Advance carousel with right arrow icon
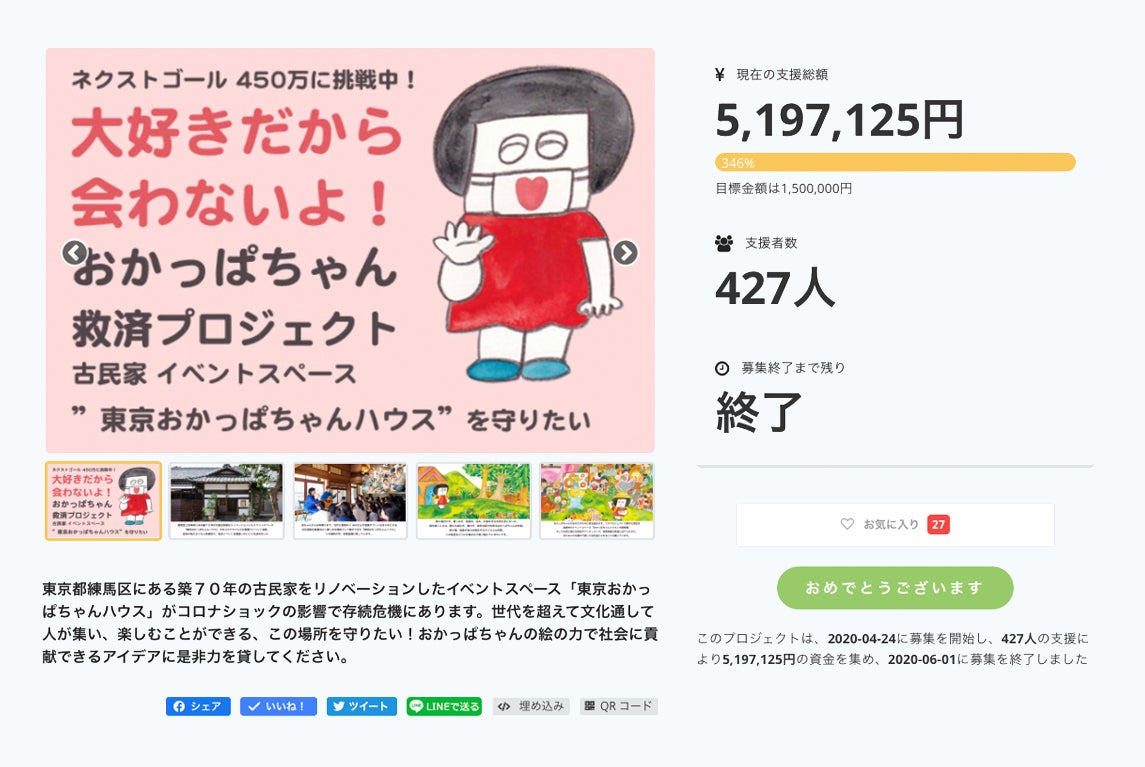 [x=625, y=253]
